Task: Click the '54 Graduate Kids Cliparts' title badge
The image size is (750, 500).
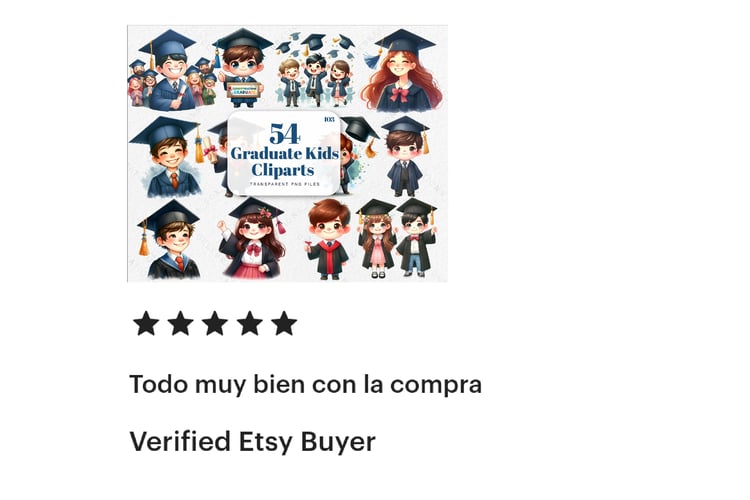Action: (x=284, y=153)
